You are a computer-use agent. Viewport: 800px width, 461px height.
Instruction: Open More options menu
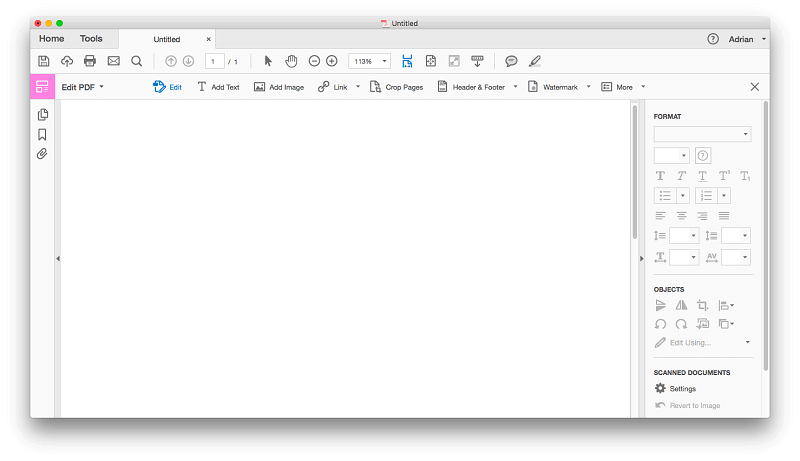point(623,87)
